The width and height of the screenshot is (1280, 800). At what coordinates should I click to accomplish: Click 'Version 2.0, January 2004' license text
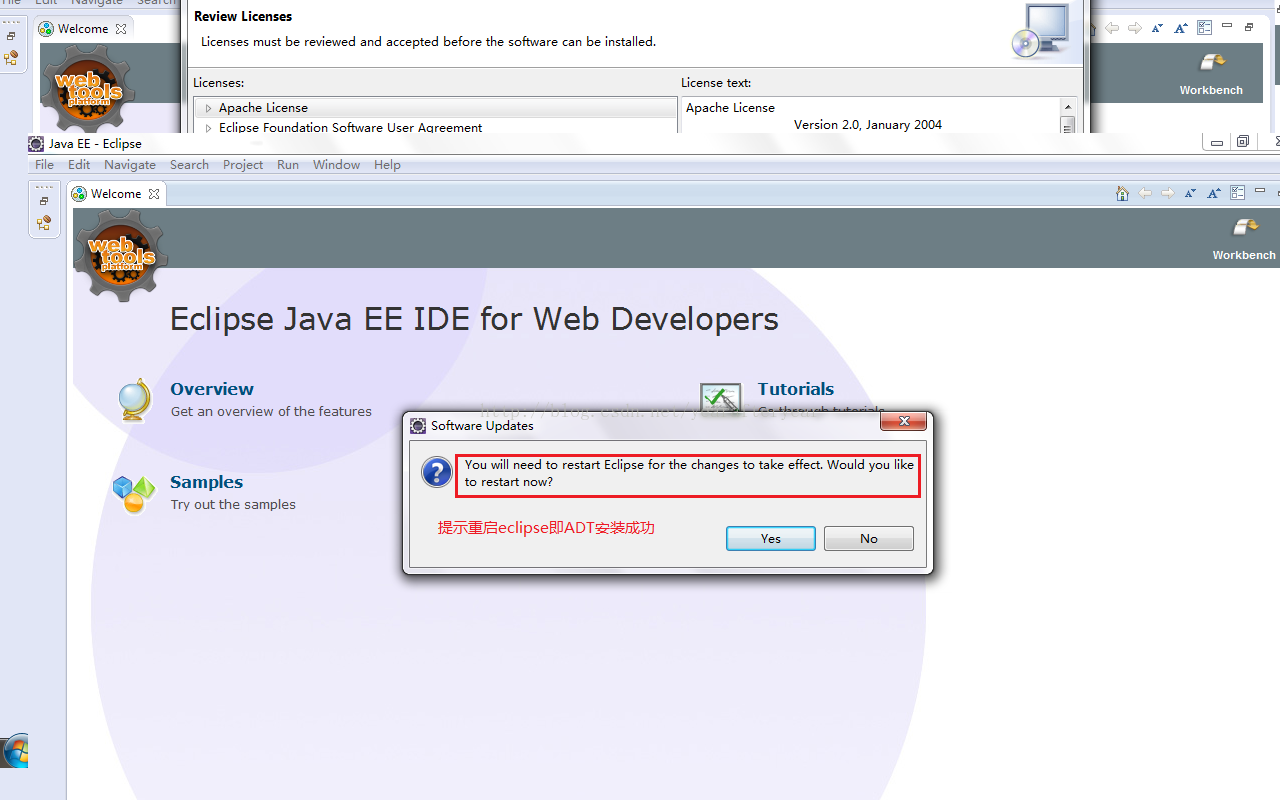(x=868, y=125)
